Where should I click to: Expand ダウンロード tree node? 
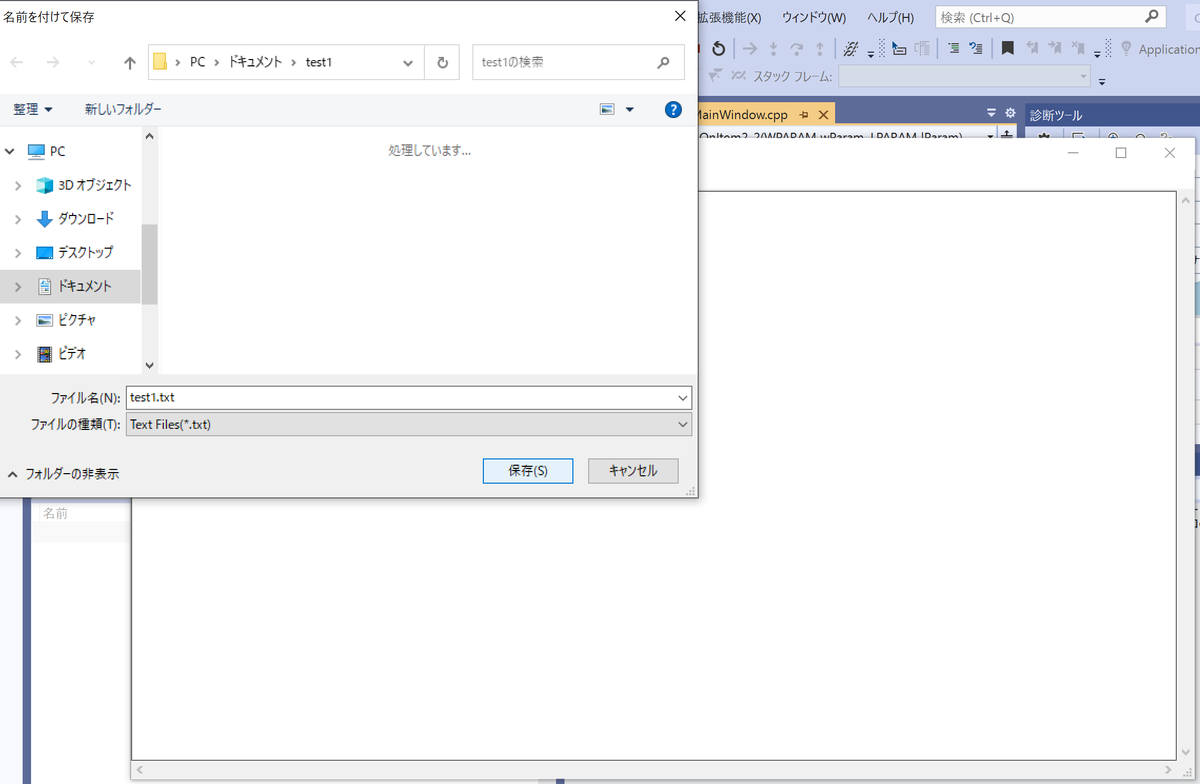tap(18, 219)
